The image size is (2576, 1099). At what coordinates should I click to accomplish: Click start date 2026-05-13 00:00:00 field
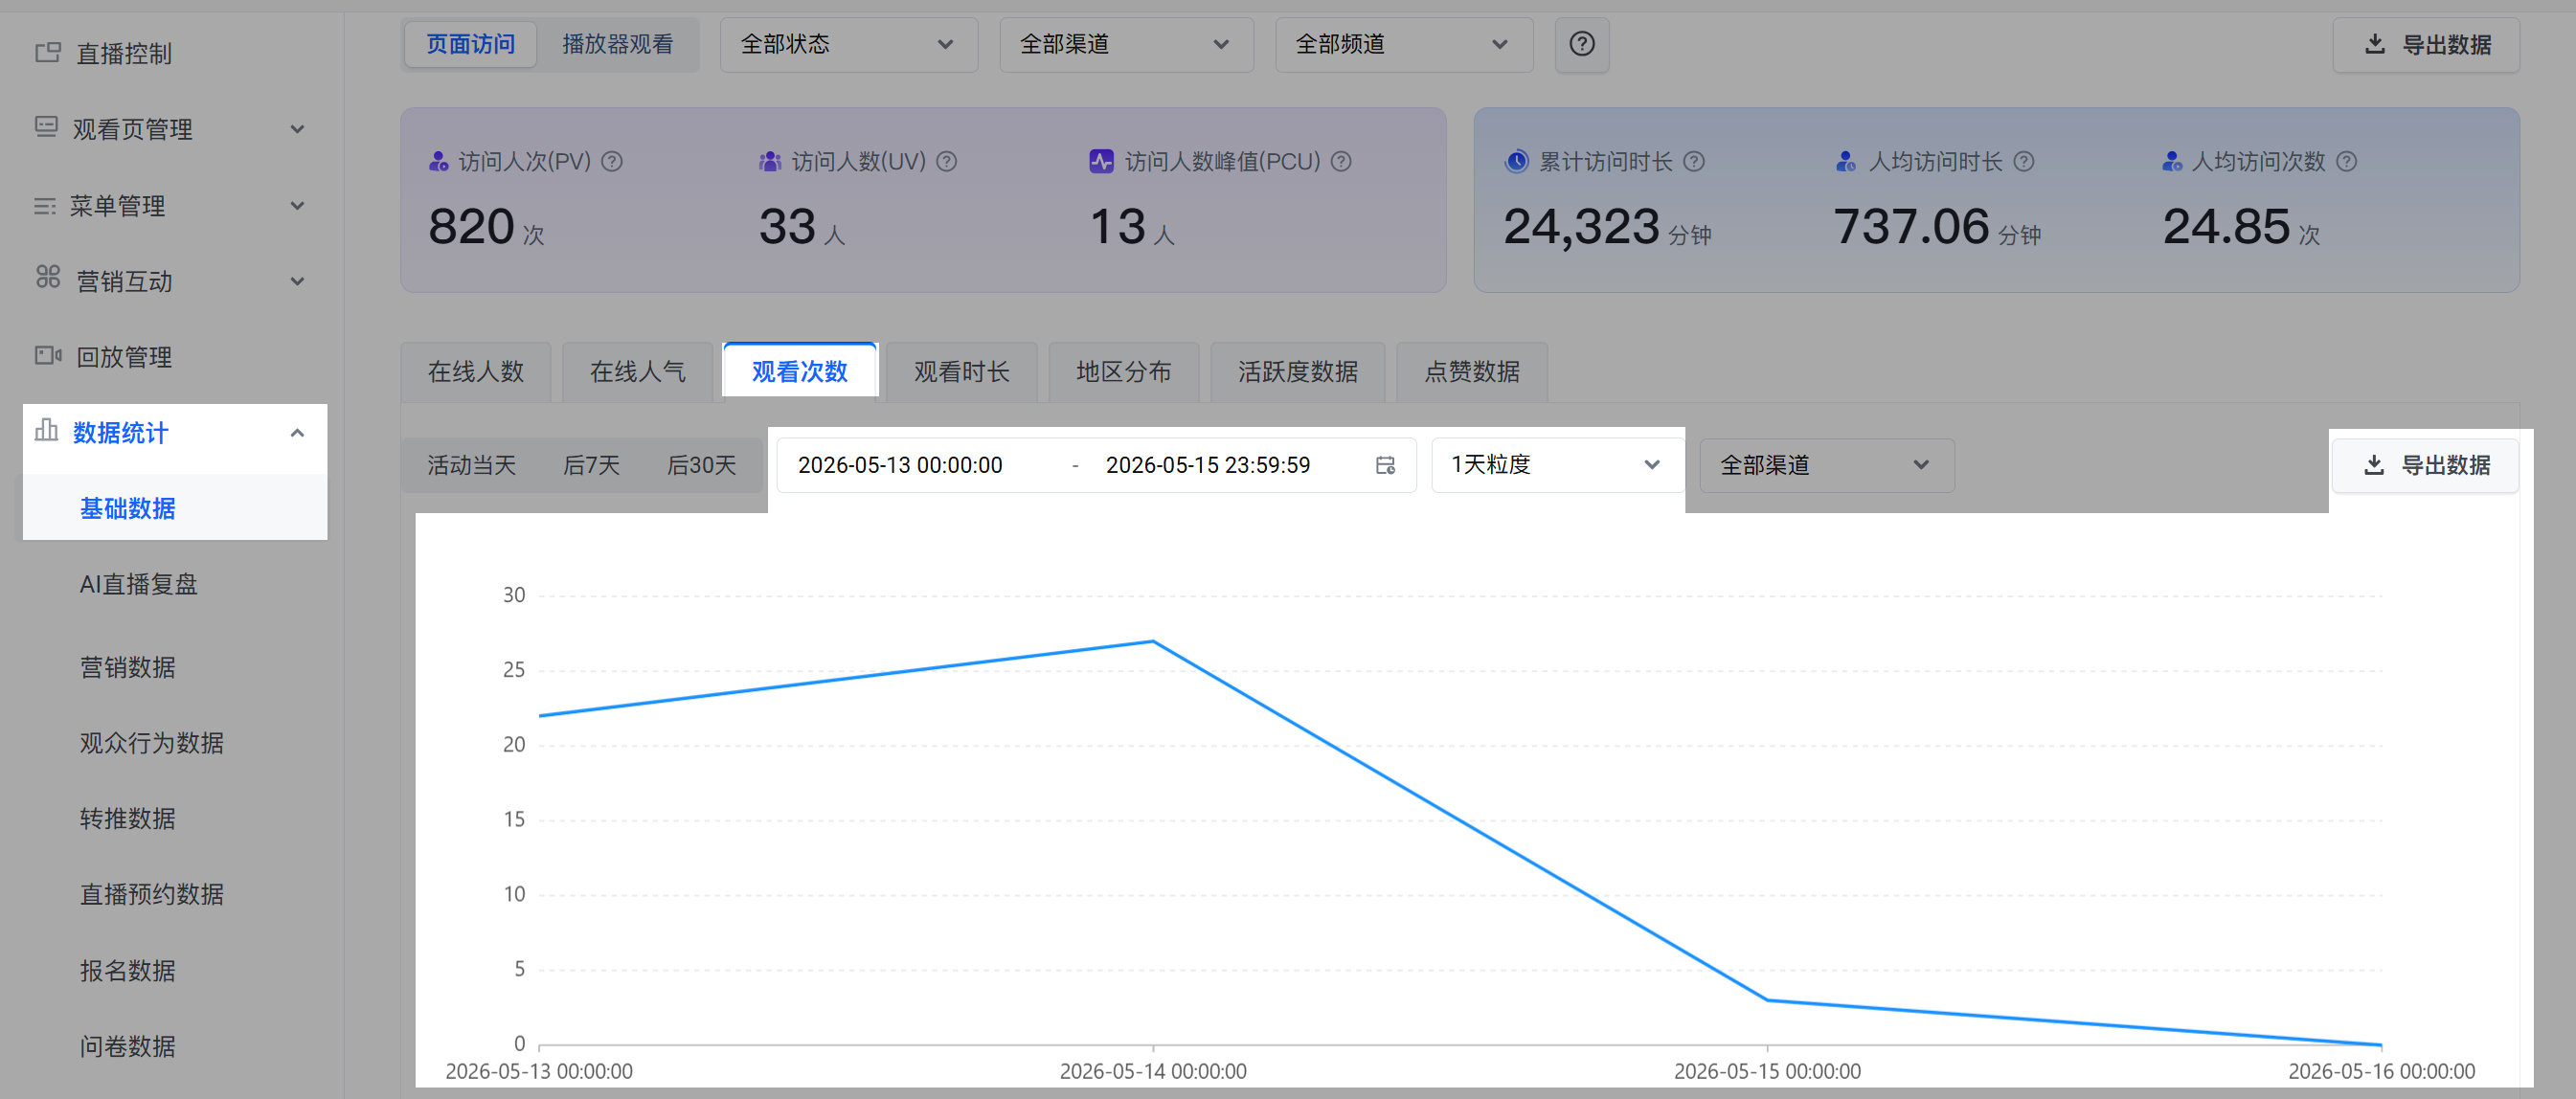click(x=900, y=465)
